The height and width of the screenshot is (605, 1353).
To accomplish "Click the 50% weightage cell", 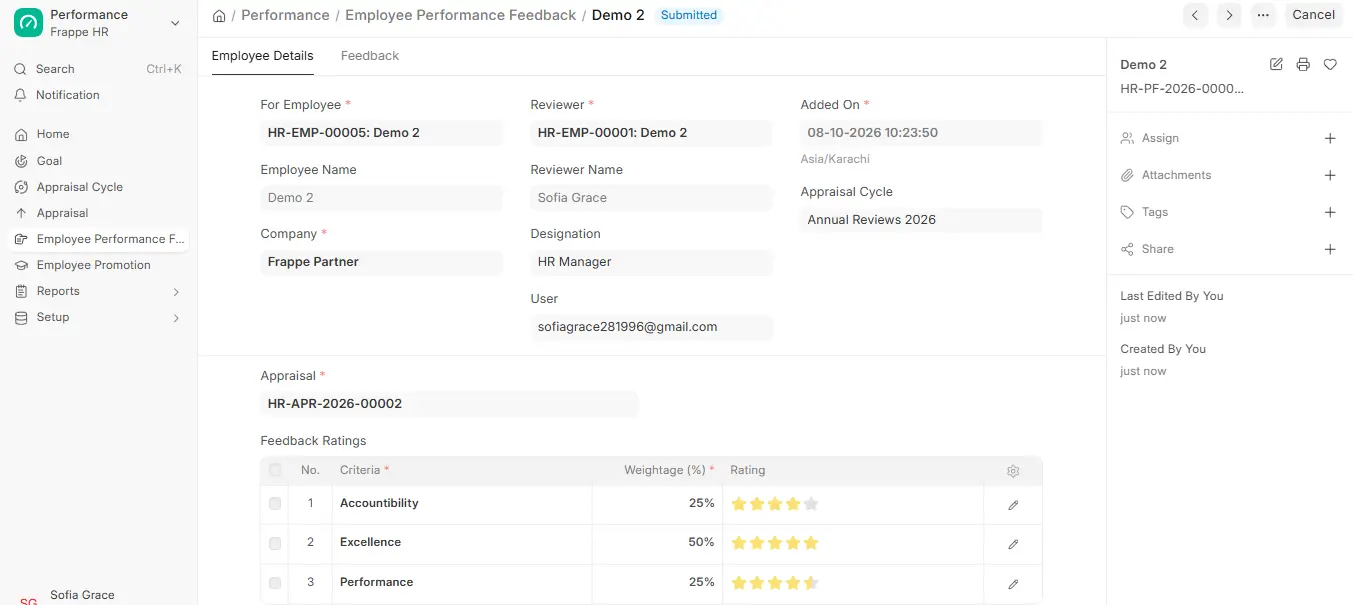I will 657,543.
